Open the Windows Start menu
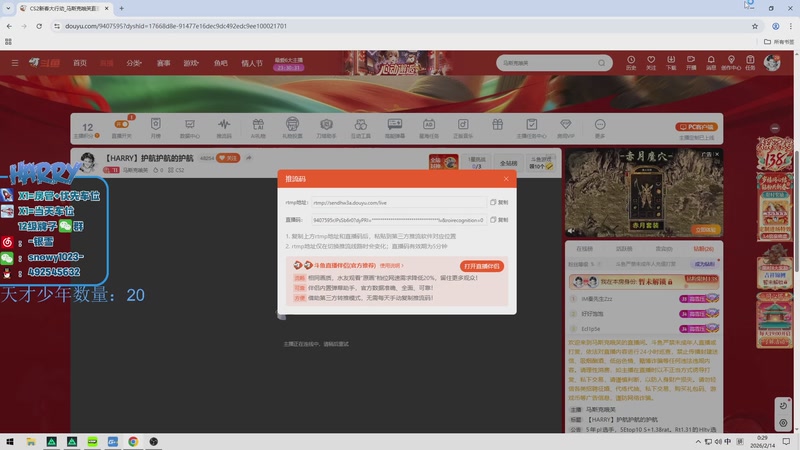 tap(10, 441)
